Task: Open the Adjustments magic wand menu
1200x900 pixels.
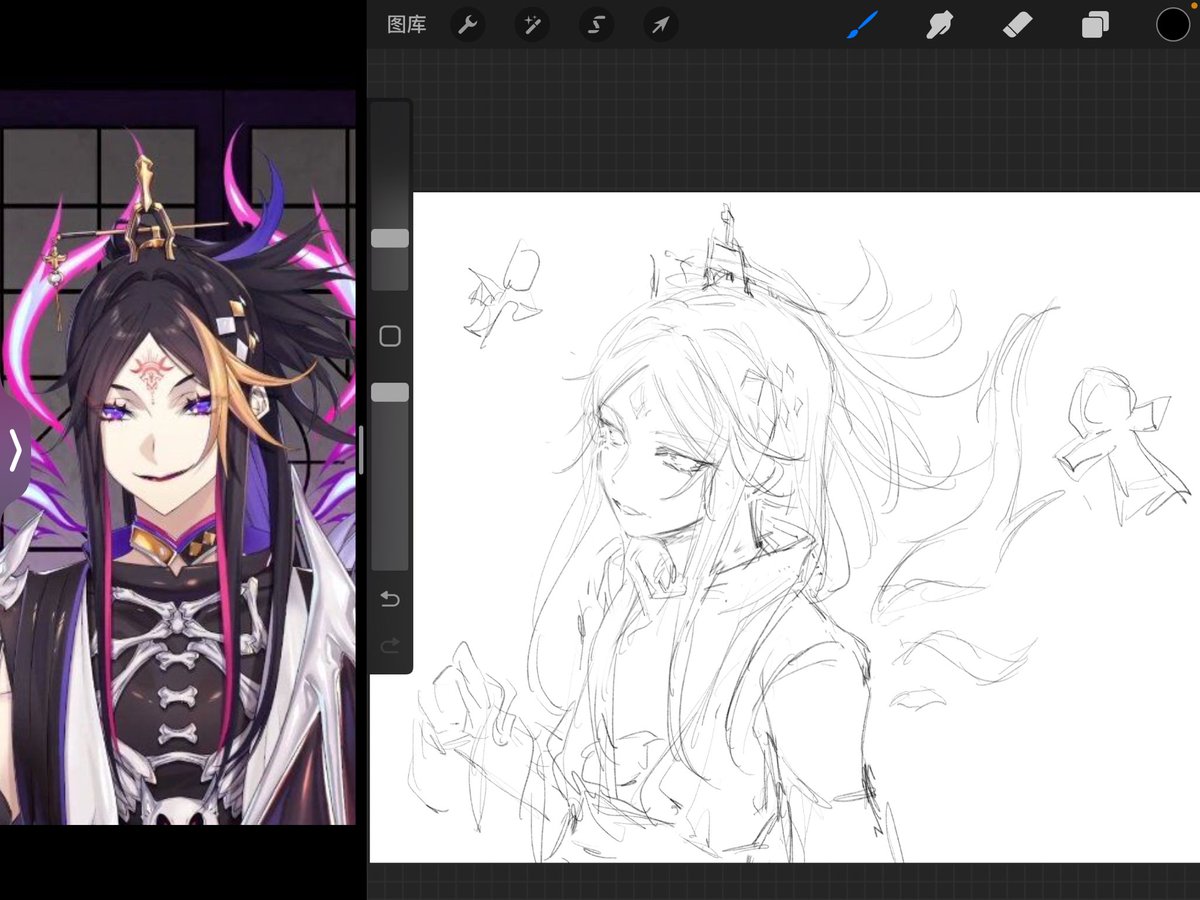Action: [532, 25]
